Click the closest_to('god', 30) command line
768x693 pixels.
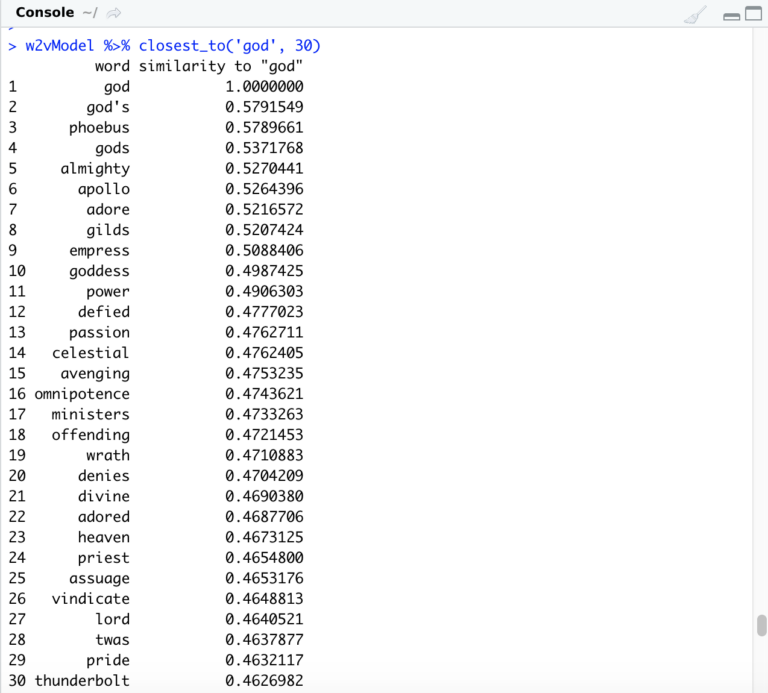[x=230, y=46]
